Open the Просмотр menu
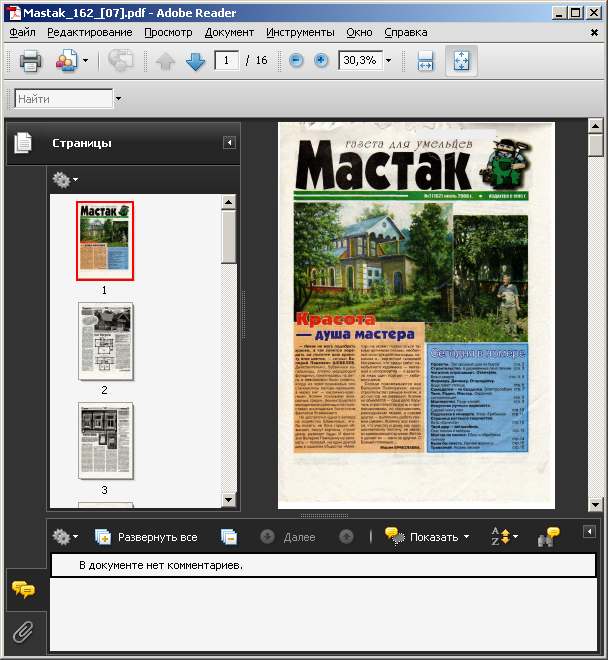 pyautogui.click(x=168, y=32)
